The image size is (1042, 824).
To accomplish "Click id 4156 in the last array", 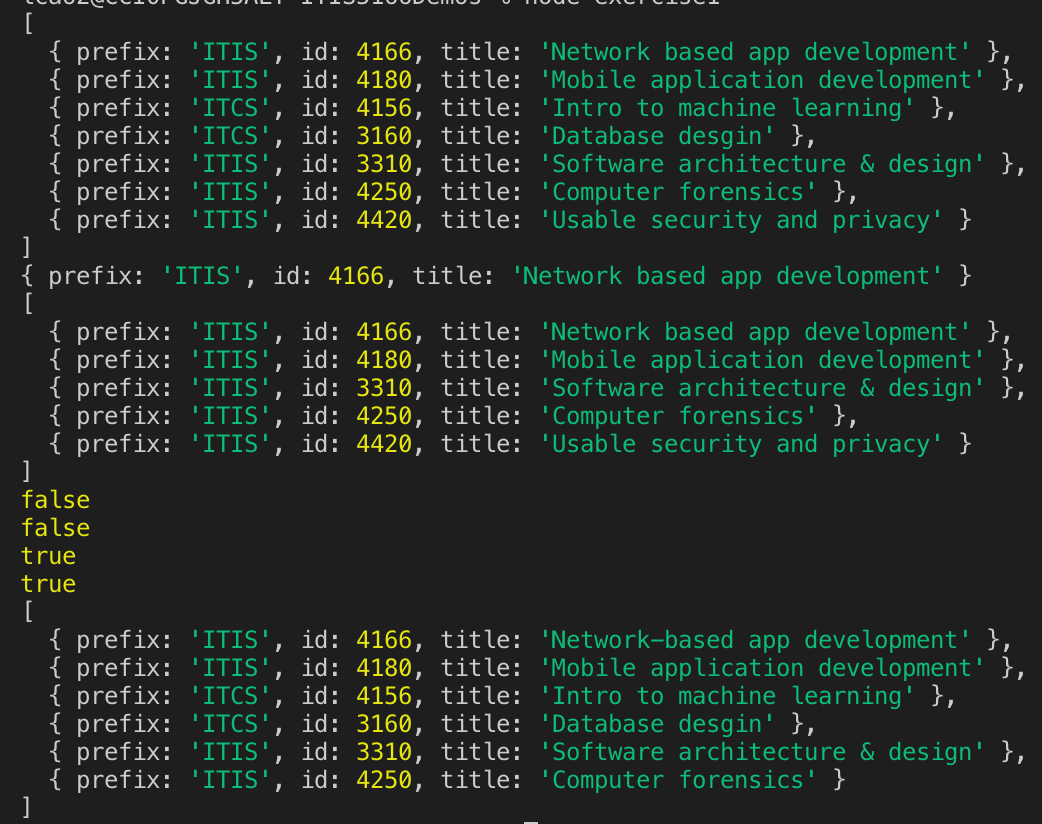I will click(x=384, y=696).
